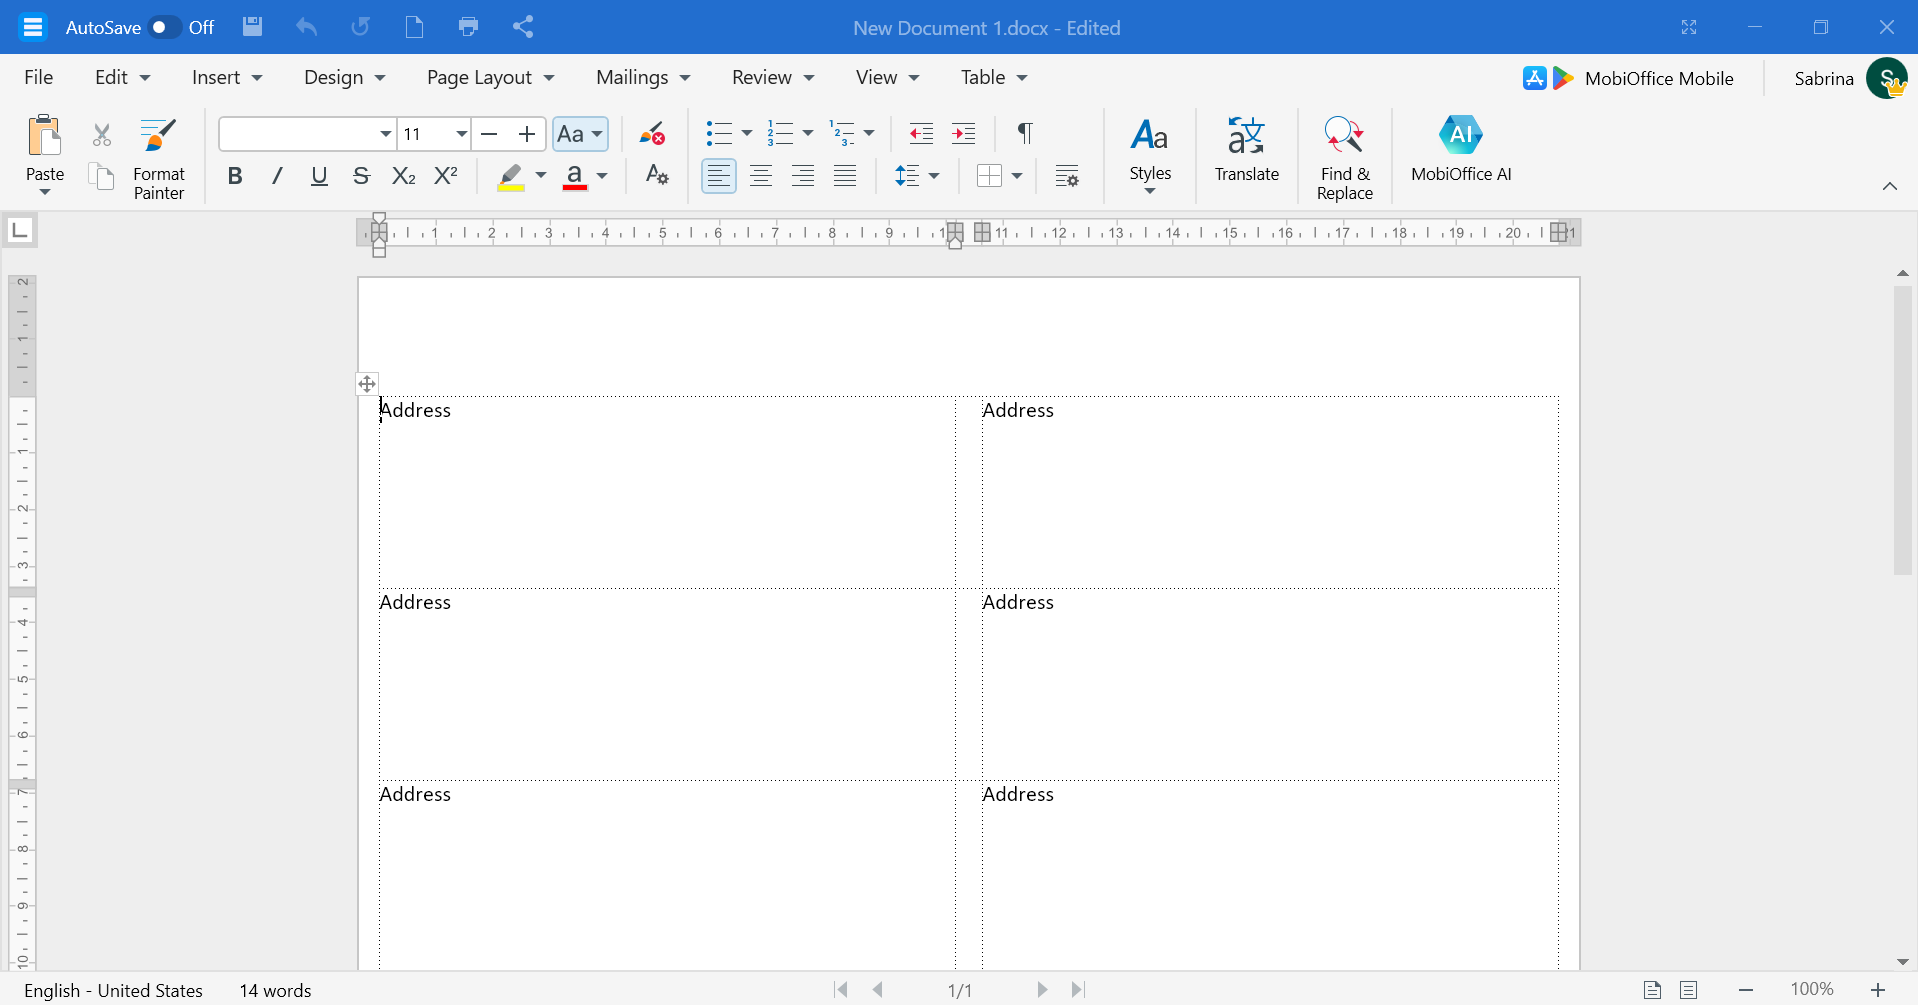Go to next page arrow
Viewport: 1918px width, 1005px height.
coord(1042,990)
